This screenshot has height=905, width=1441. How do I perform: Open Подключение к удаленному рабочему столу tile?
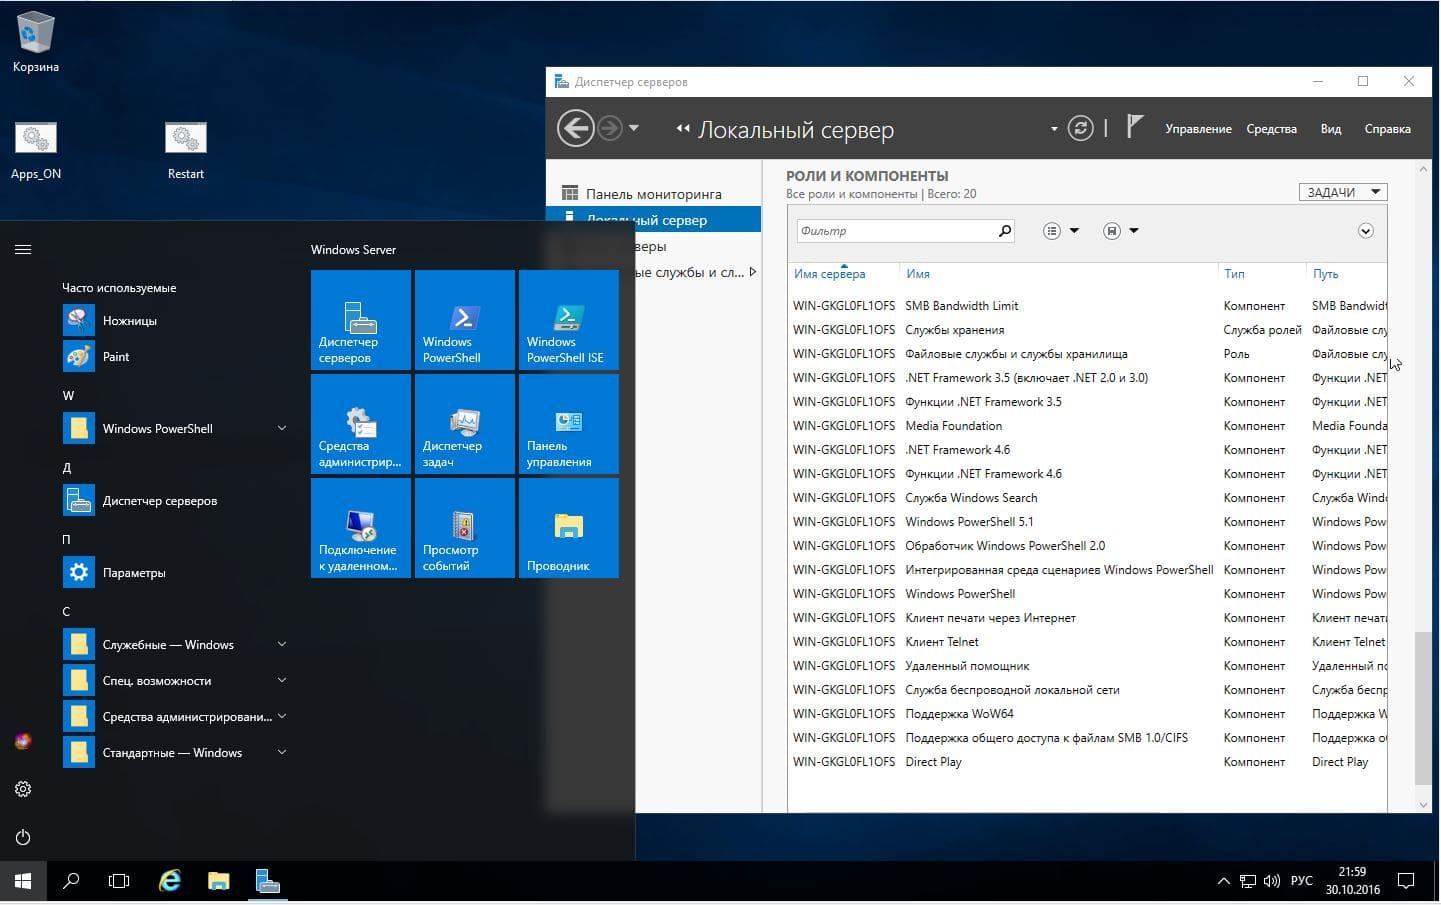coord(361,528)
